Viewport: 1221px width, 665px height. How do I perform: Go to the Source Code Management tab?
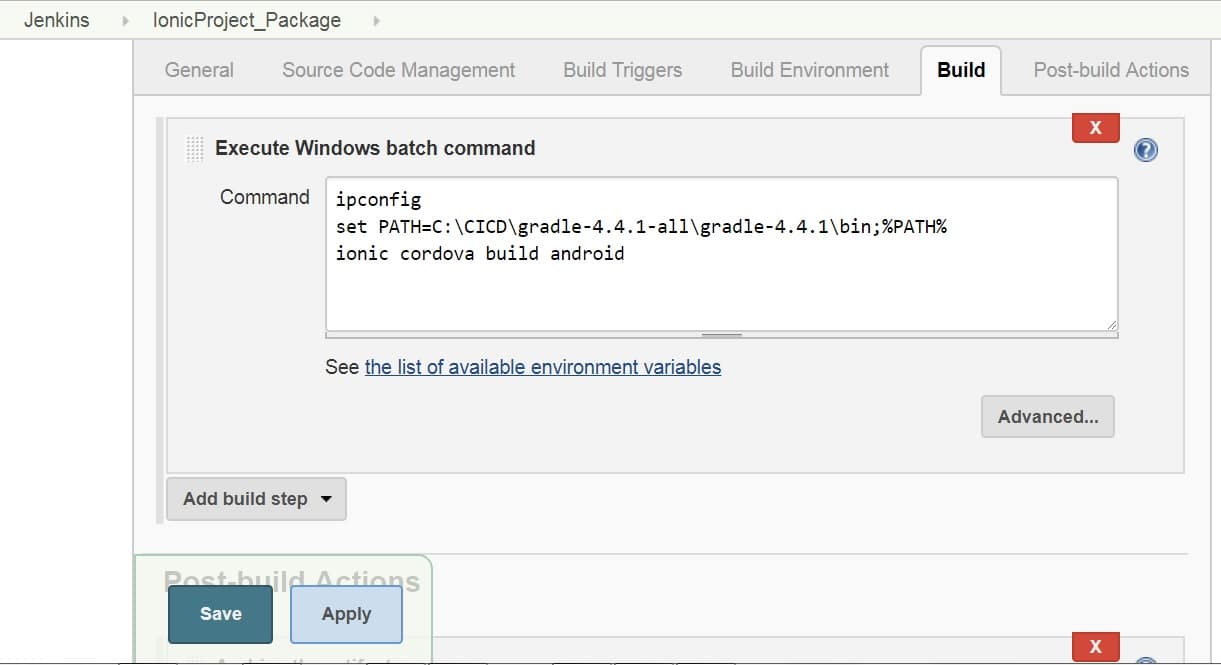point(398,70)
